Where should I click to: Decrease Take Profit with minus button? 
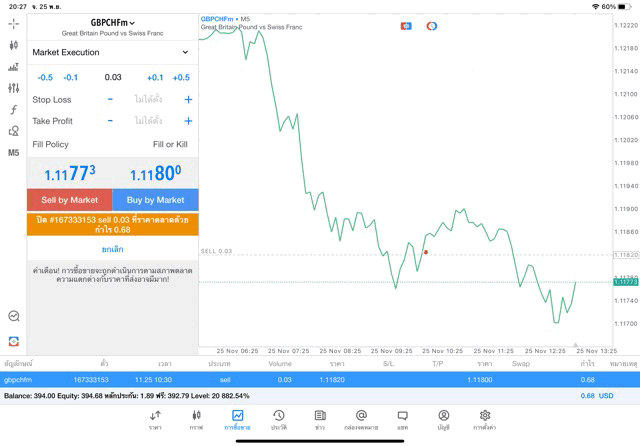click(x=110, y=121)
